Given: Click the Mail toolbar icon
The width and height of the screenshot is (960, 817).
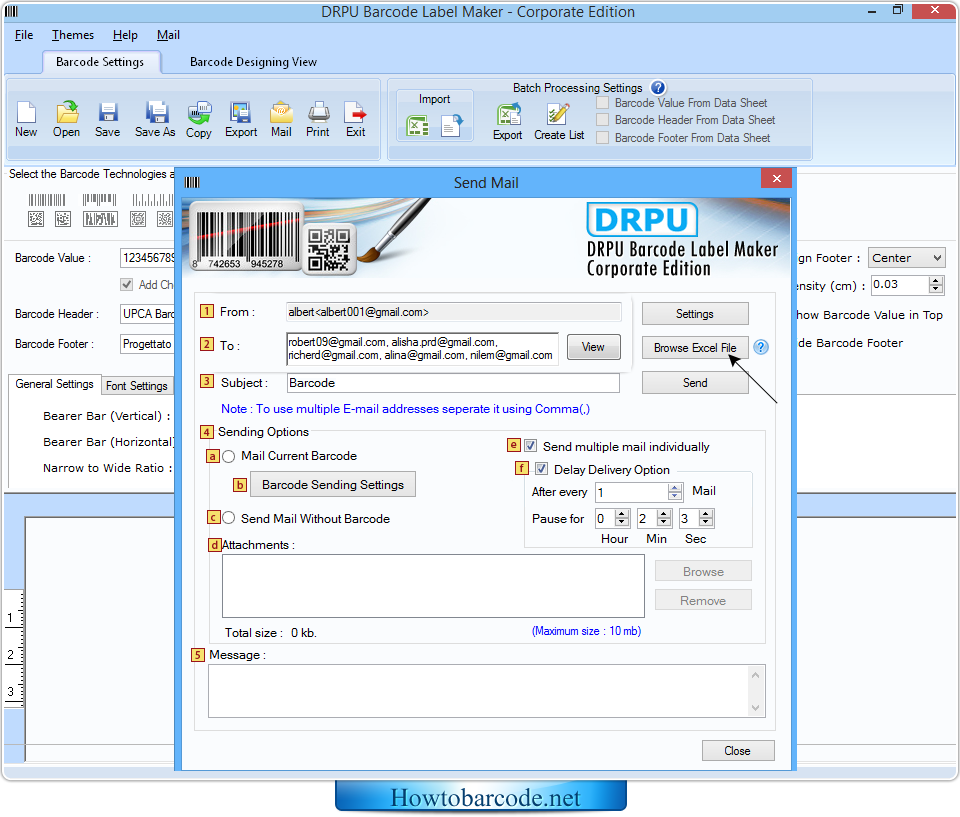Looking at the screenshot, I should point(281,119).
